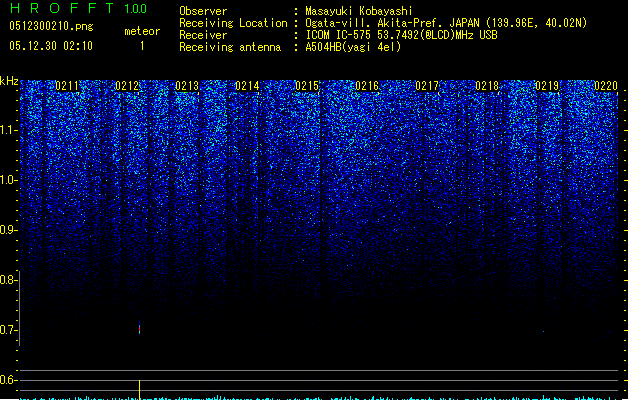The image size is (629, 400).
Task: Click the 0215 time marker
Action: (x=307, y=86)
